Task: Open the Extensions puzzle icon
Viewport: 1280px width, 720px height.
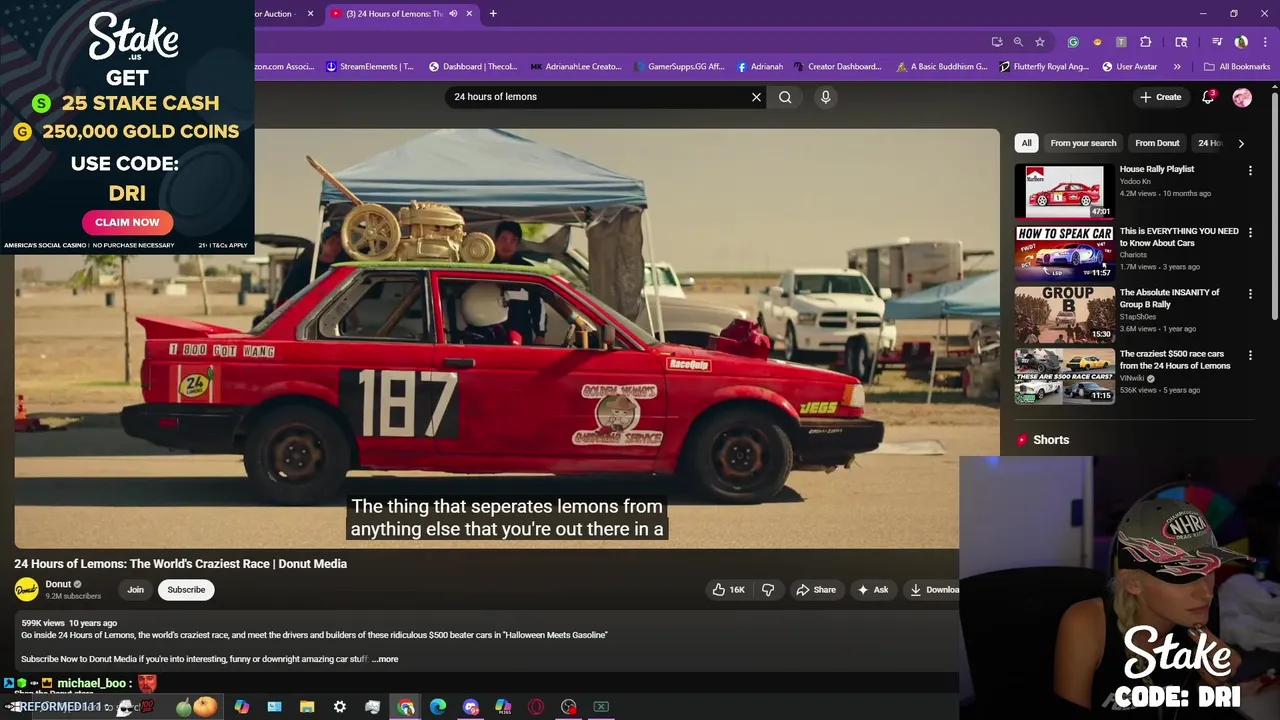Action: point(1146,42)
